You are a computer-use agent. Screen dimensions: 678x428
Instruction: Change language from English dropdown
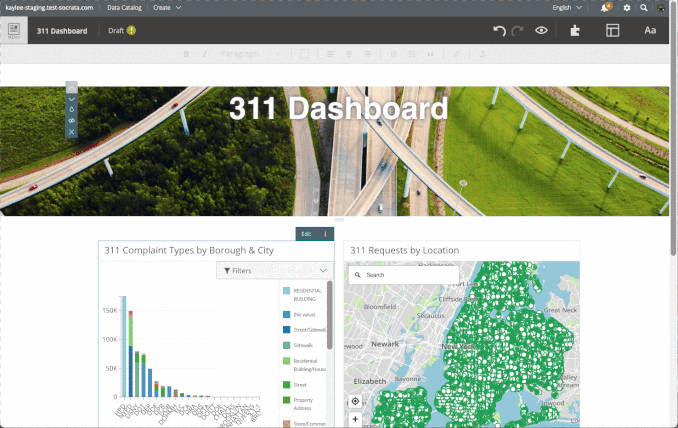567,8
